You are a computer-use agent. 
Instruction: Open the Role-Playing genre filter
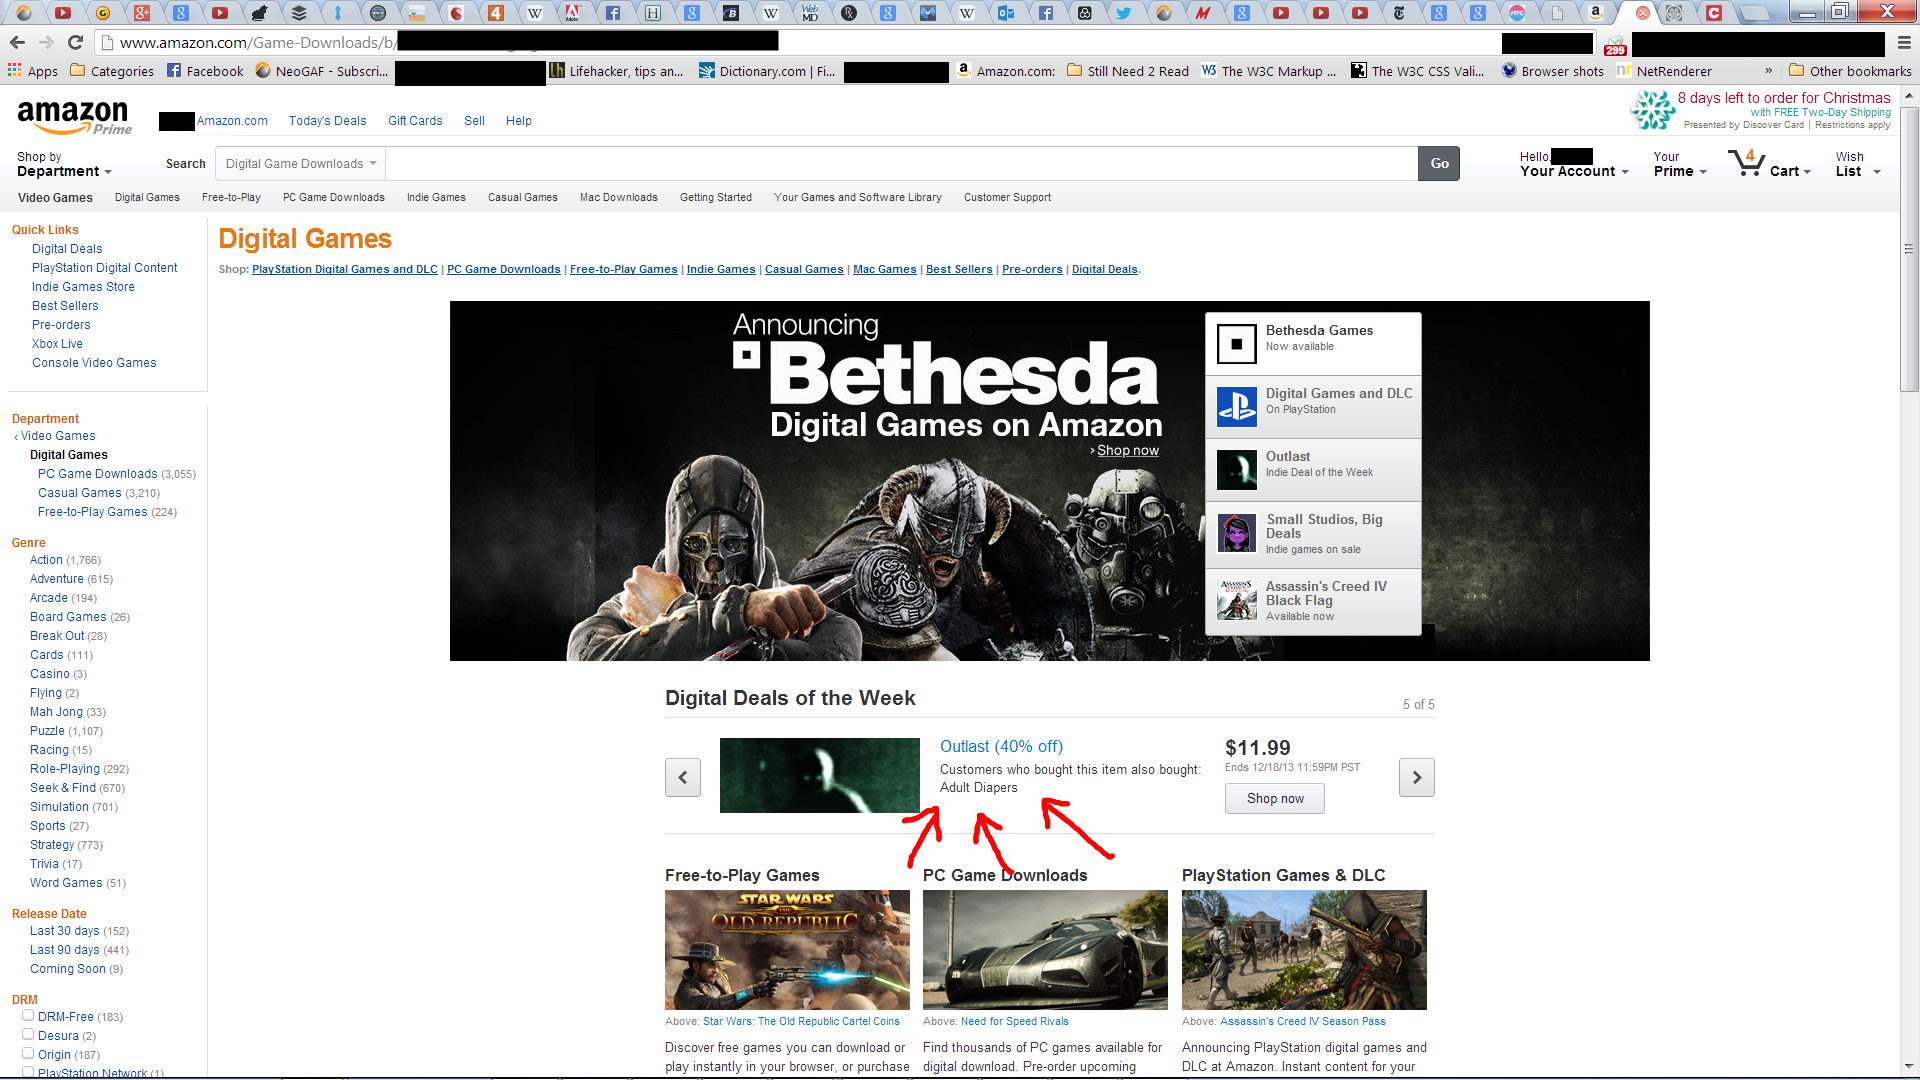click(65, 769)
